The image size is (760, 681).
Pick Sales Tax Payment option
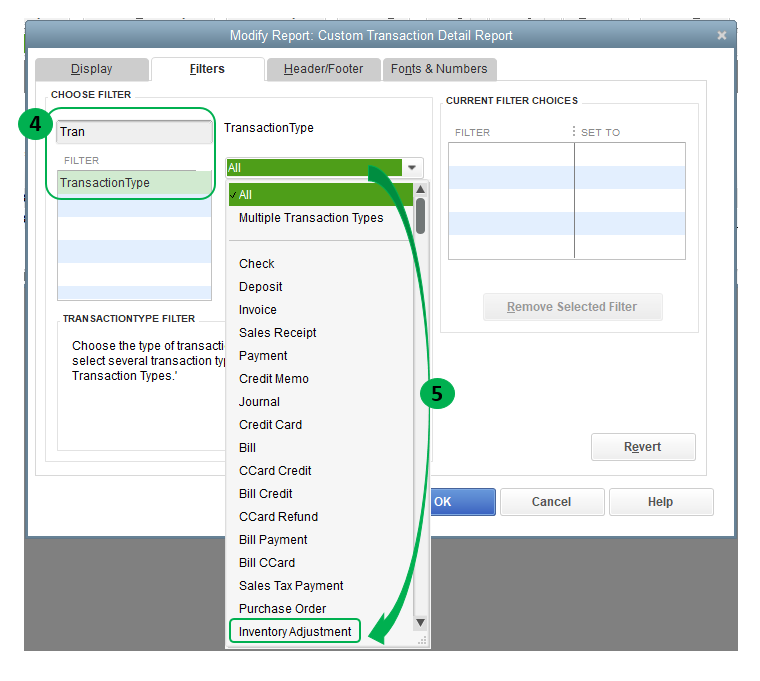291,586
